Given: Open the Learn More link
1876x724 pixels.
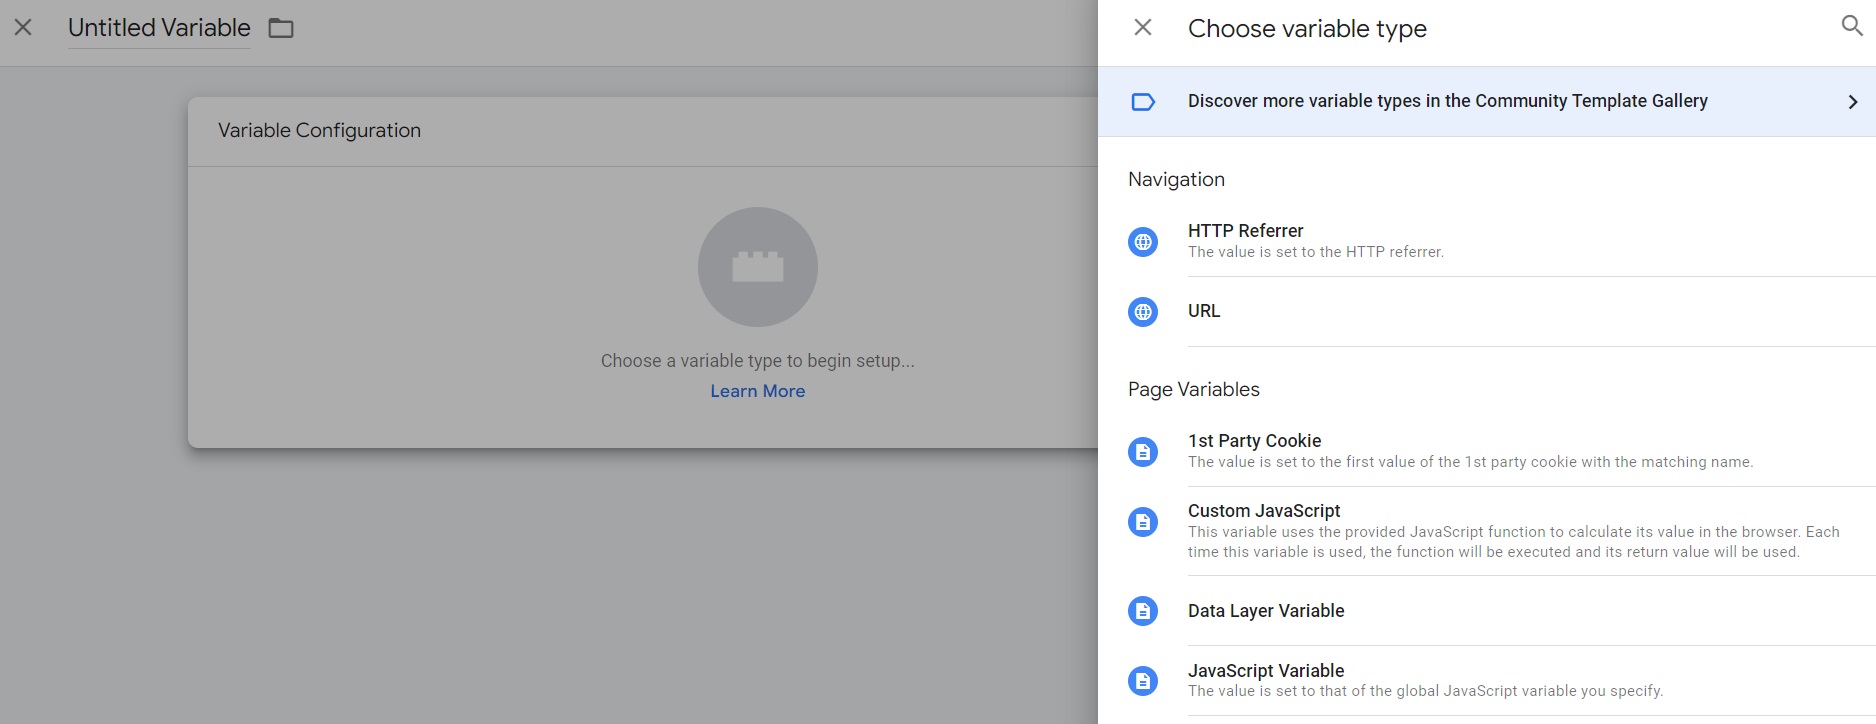Looking at the screenshot, I should pos(757,390).
